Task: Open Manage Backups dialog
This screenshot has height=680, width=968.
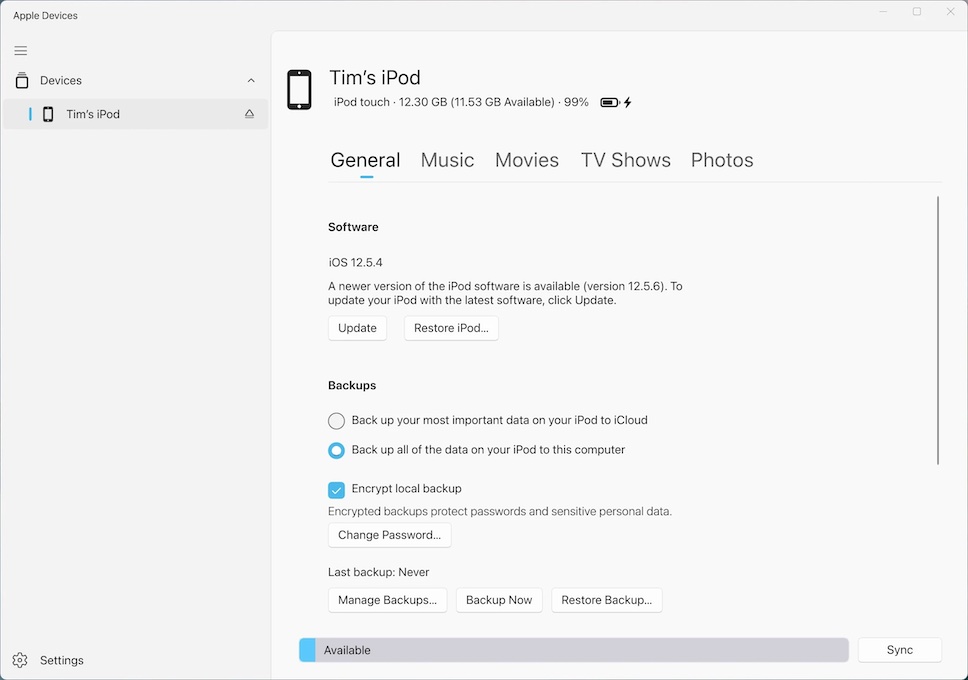Action: pos(387,600)
